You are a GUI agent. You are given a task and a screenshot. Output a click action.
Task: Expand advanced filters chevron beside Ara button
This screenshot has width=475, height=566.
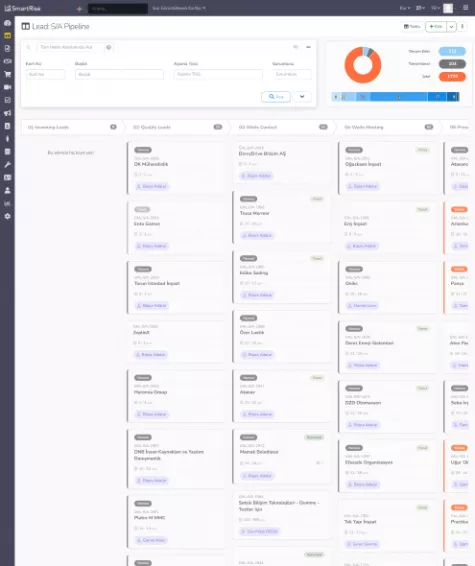click(302, 97)
